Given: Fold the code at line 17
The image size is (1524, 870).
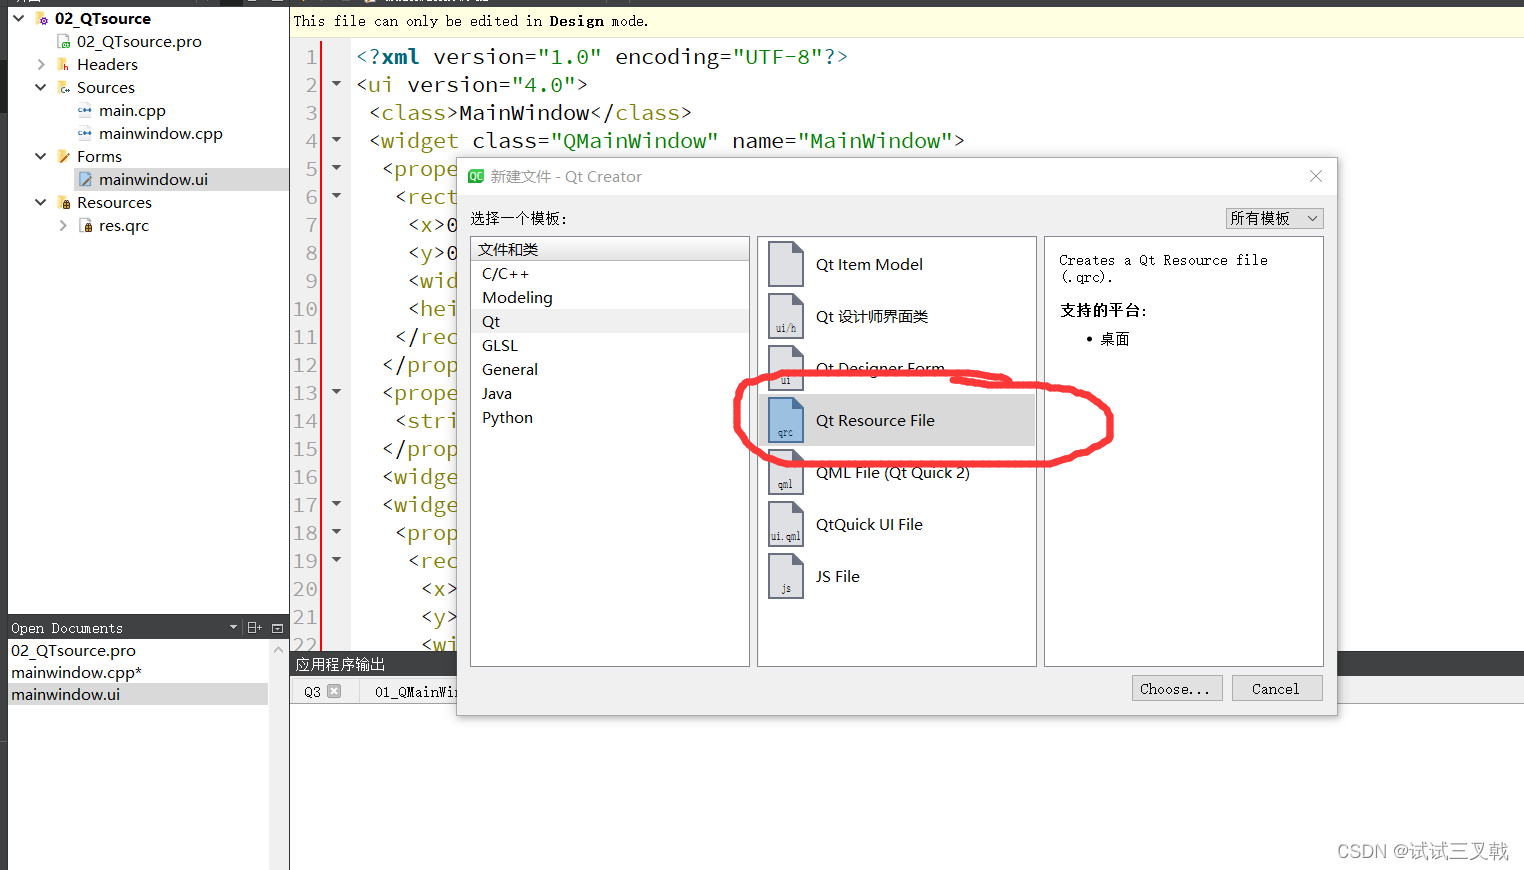Looking at the screenshot, I should [337, 504].
